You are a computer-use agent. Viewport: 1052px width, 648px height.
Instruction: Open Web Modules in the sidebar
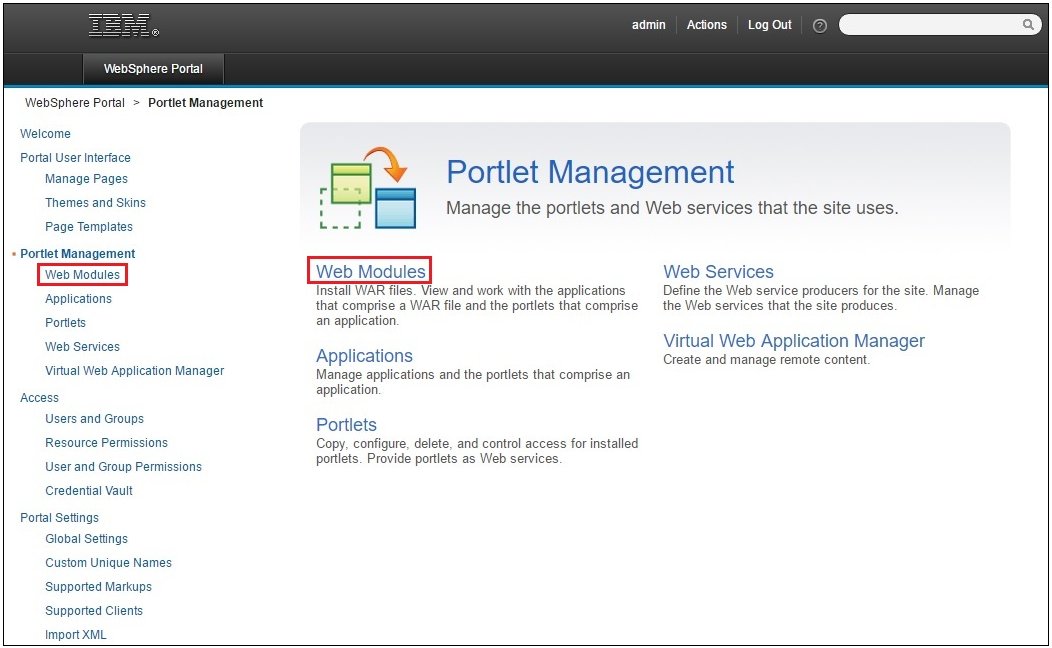tap(83, 274)
